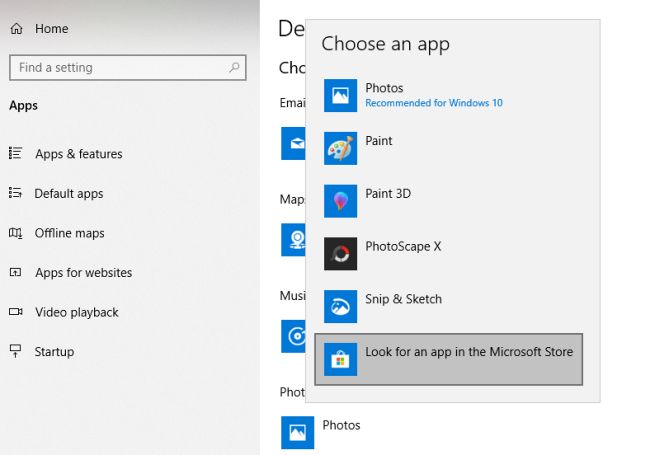
Task: Open Offline maps settings
Action: click(70, 233)
